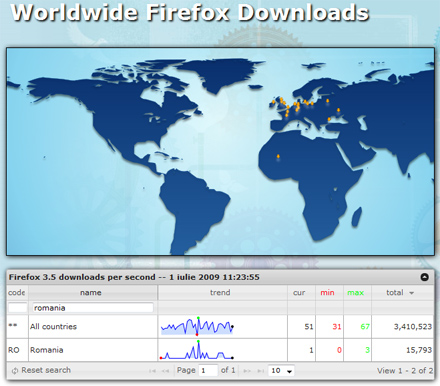Click All countries min value 31
Image resolution: width=440 pixels, height=386 pixels.
(337, 327)
